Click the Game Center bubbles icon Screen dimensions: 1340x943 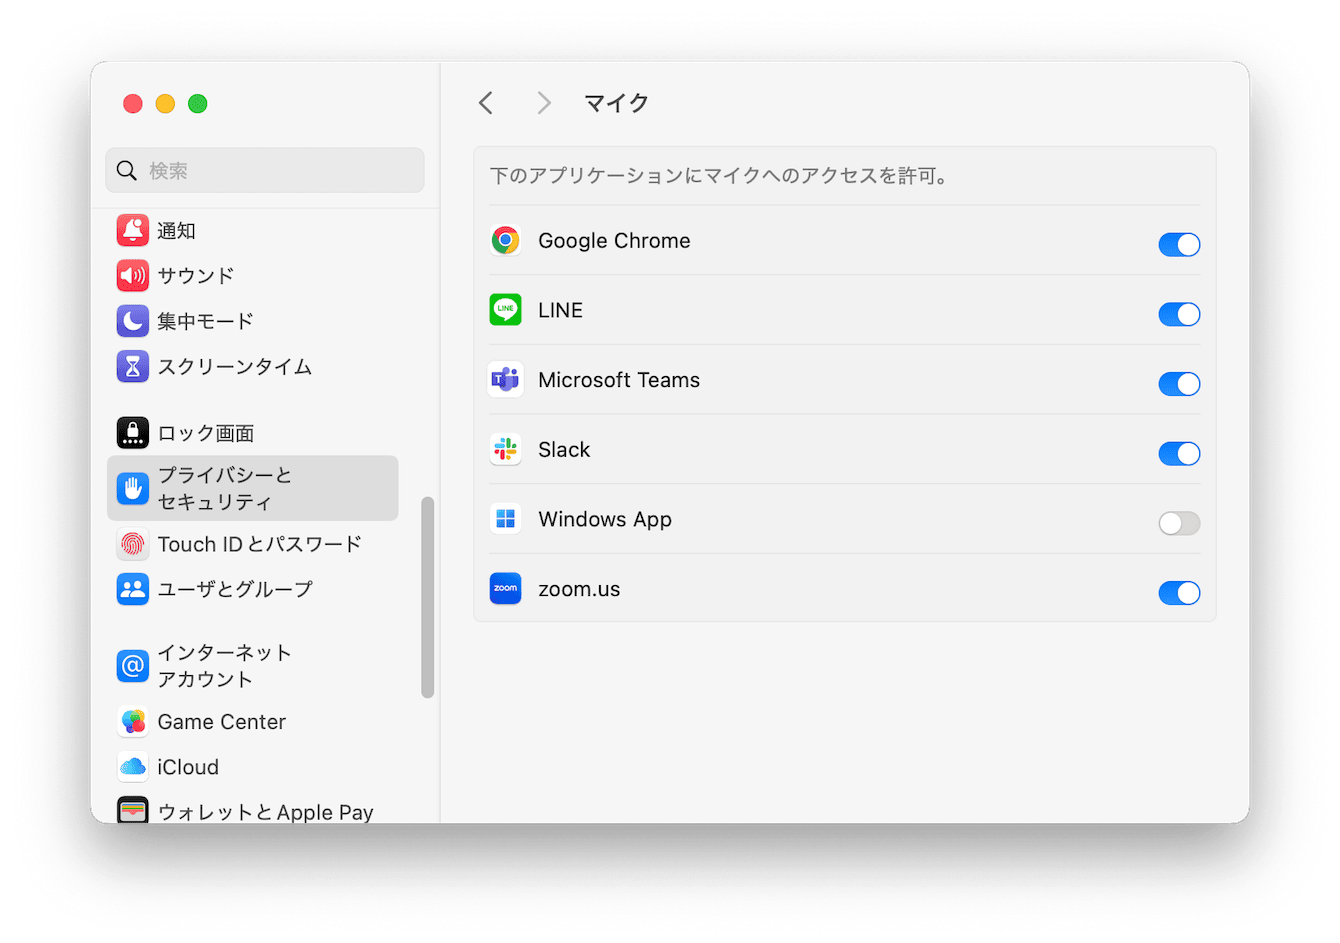[133, 722]
